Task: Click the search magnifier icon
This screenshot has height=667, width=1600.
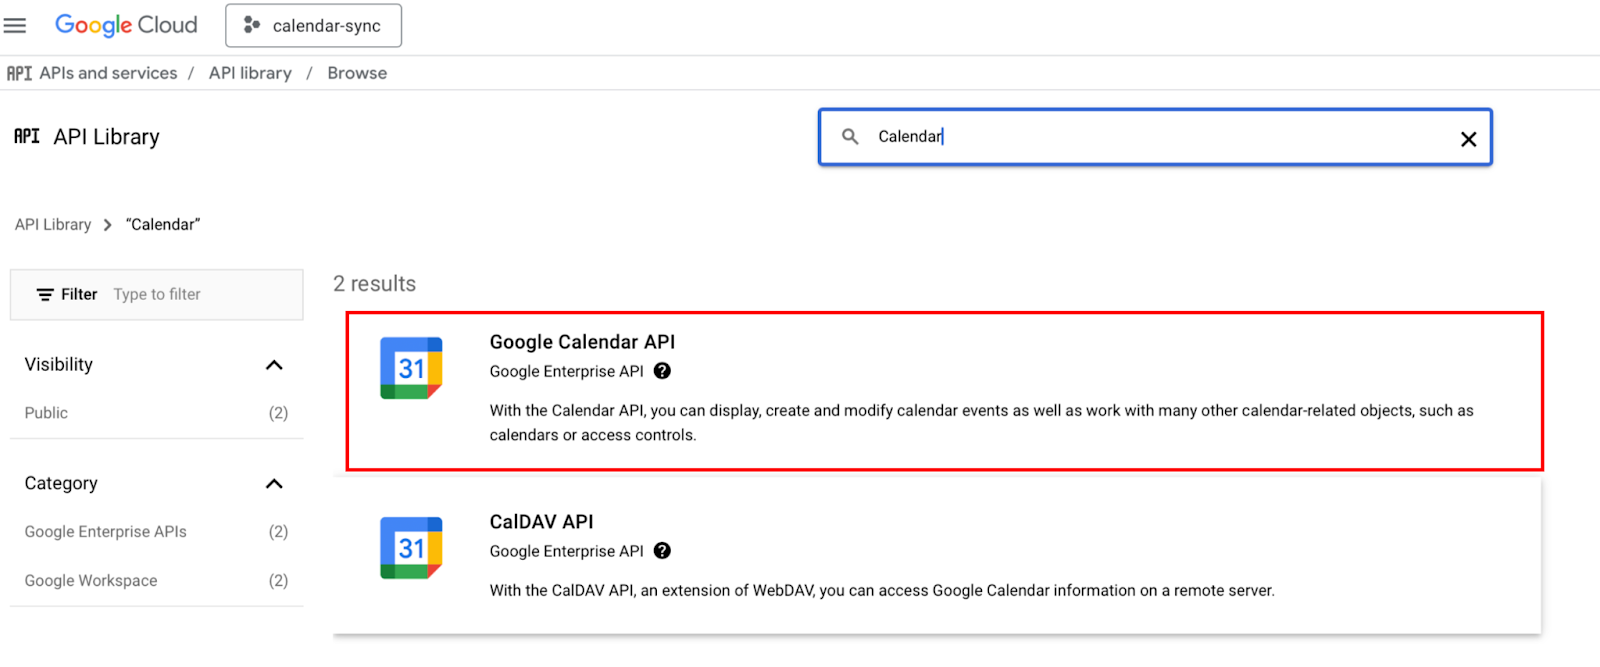Action: (850, 136)
